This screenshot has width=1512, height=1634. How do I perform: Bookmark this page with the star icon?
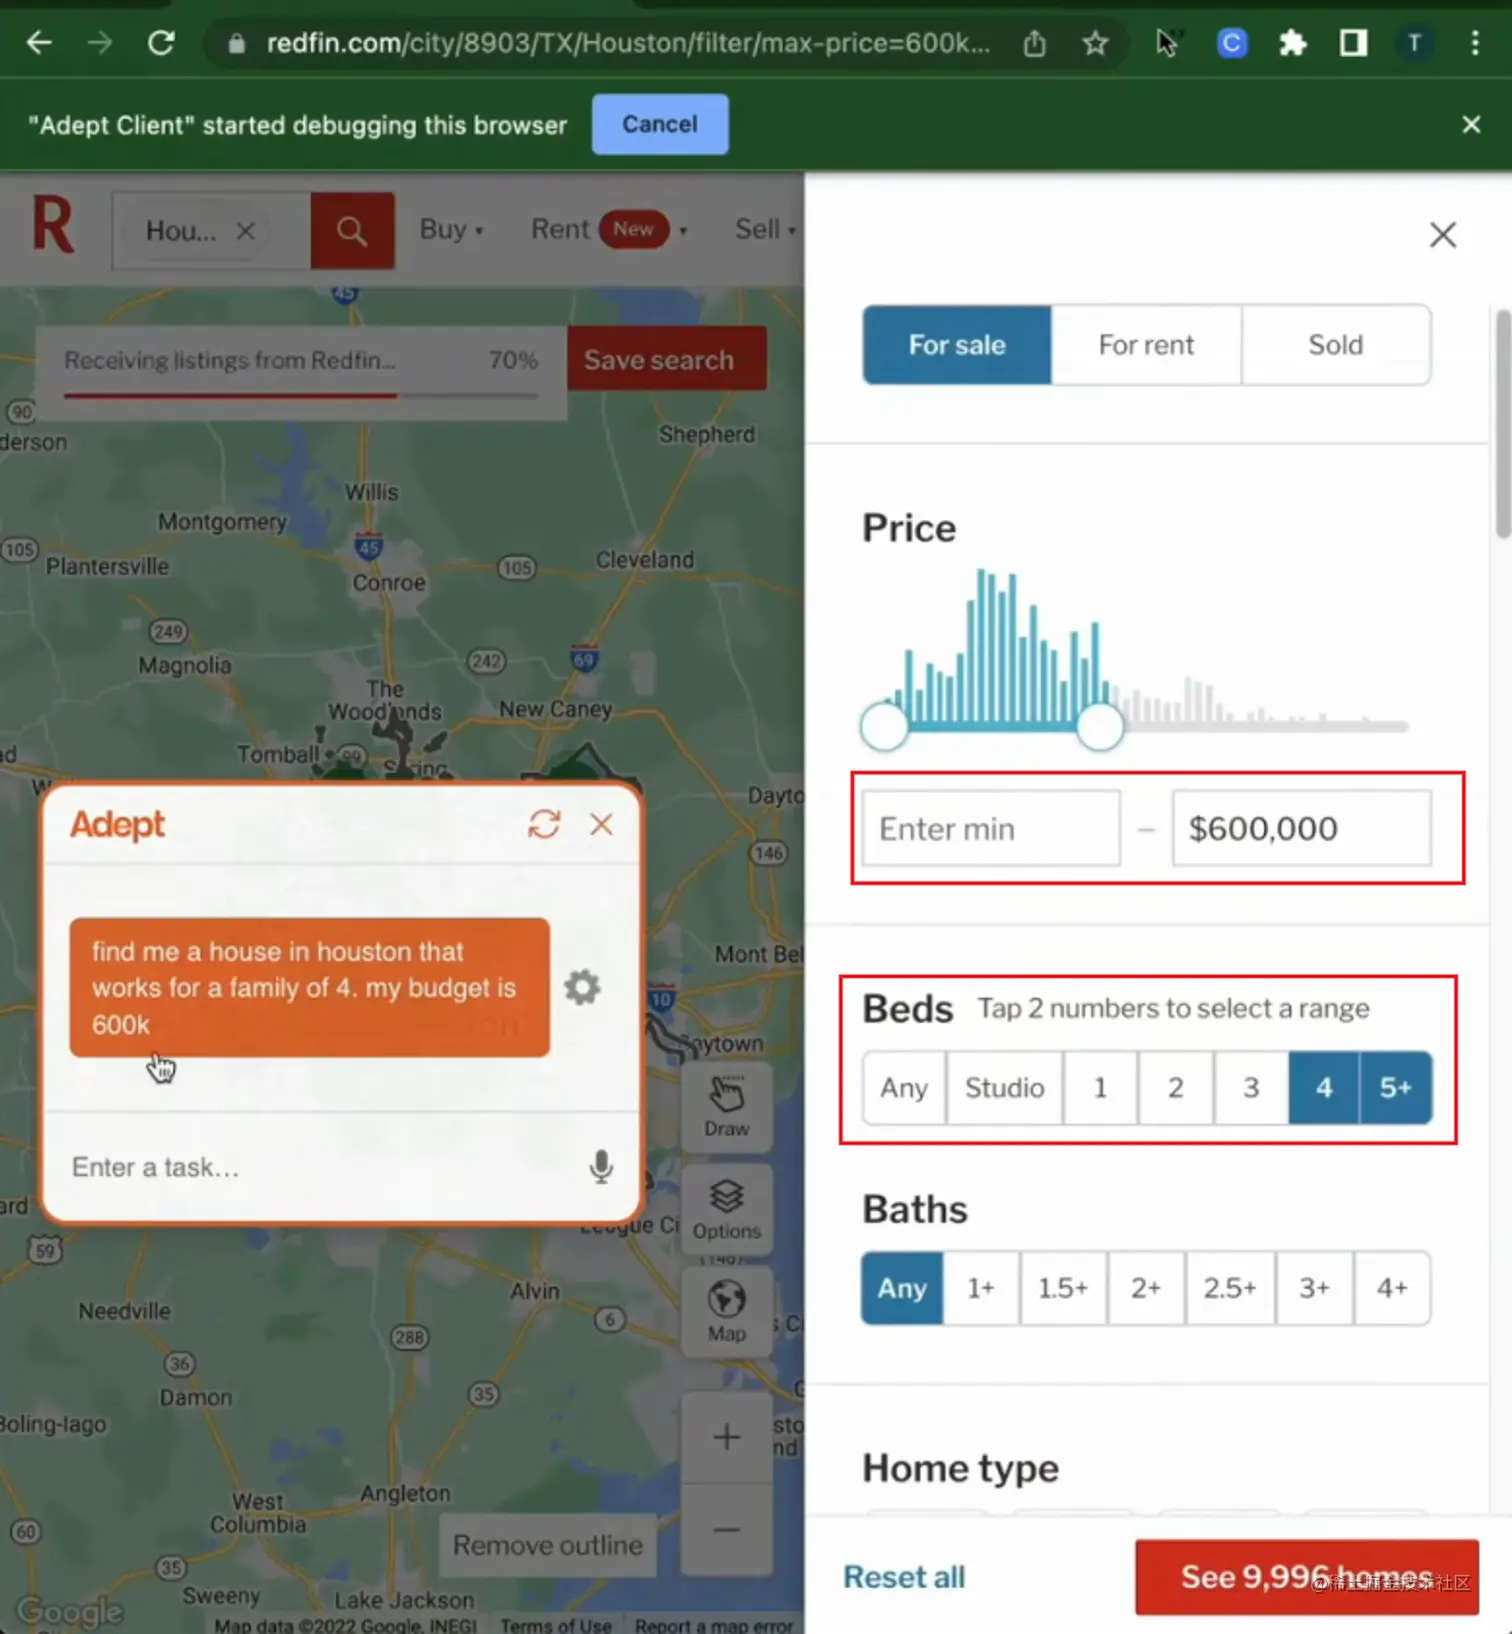(1095, 43)
